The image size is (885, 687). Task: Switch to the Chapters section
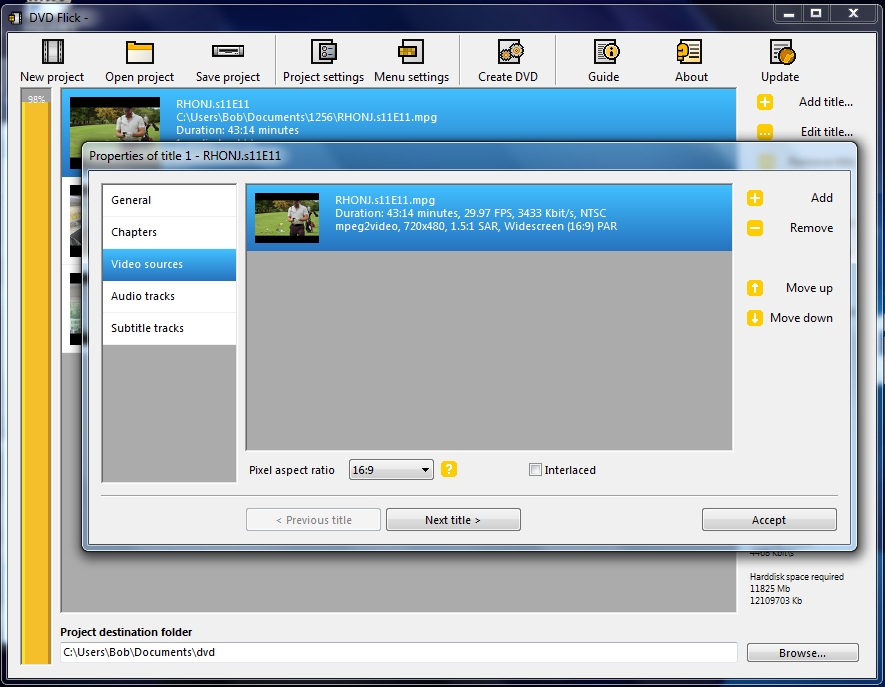[169, 233]
